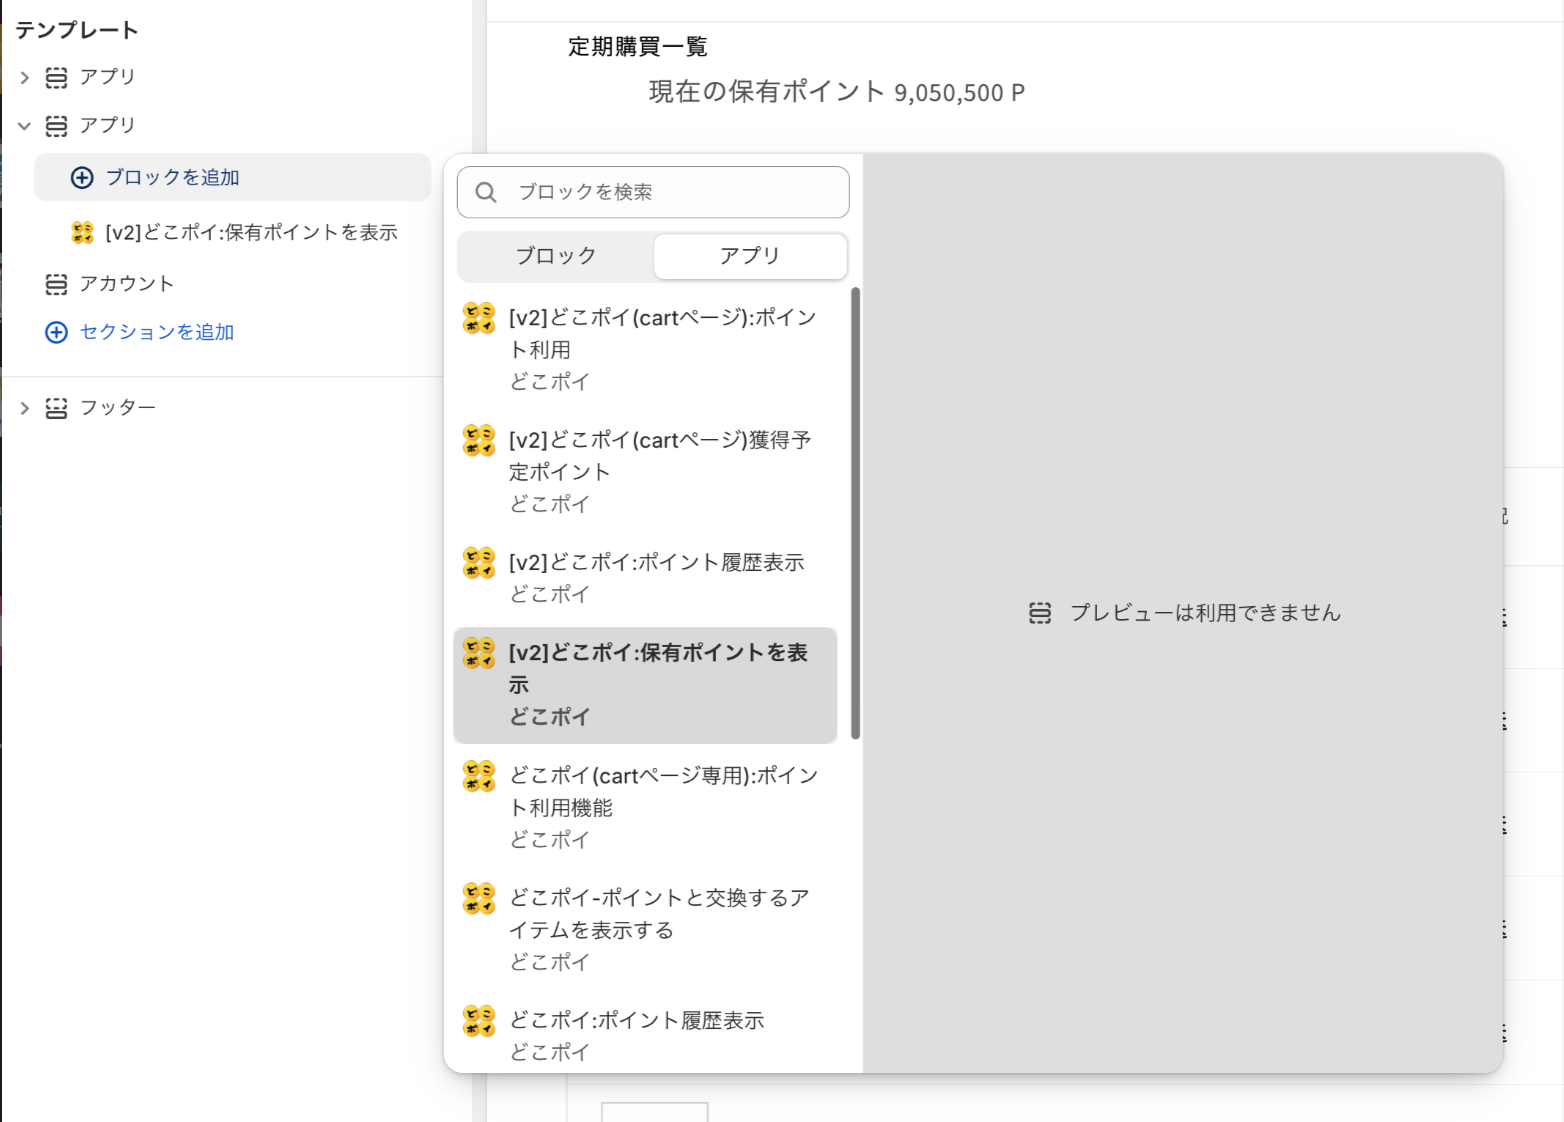Click the フッター section icon

(x=57, y=408)
